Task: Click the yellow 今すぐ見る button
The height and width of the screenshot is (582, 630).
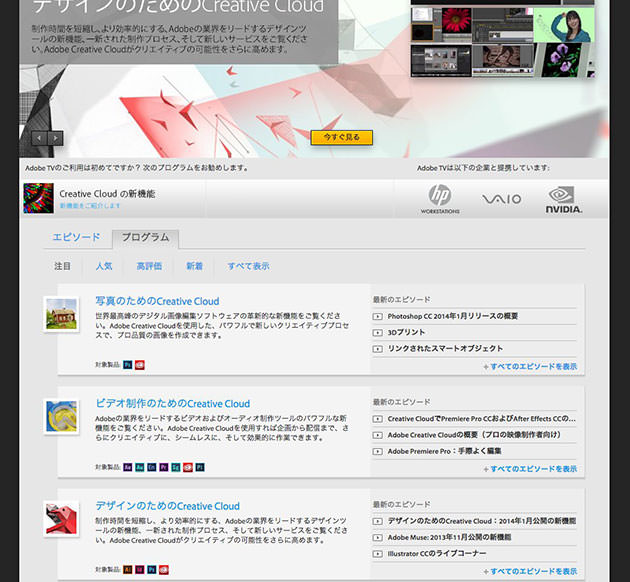Action: click(342, 137)
